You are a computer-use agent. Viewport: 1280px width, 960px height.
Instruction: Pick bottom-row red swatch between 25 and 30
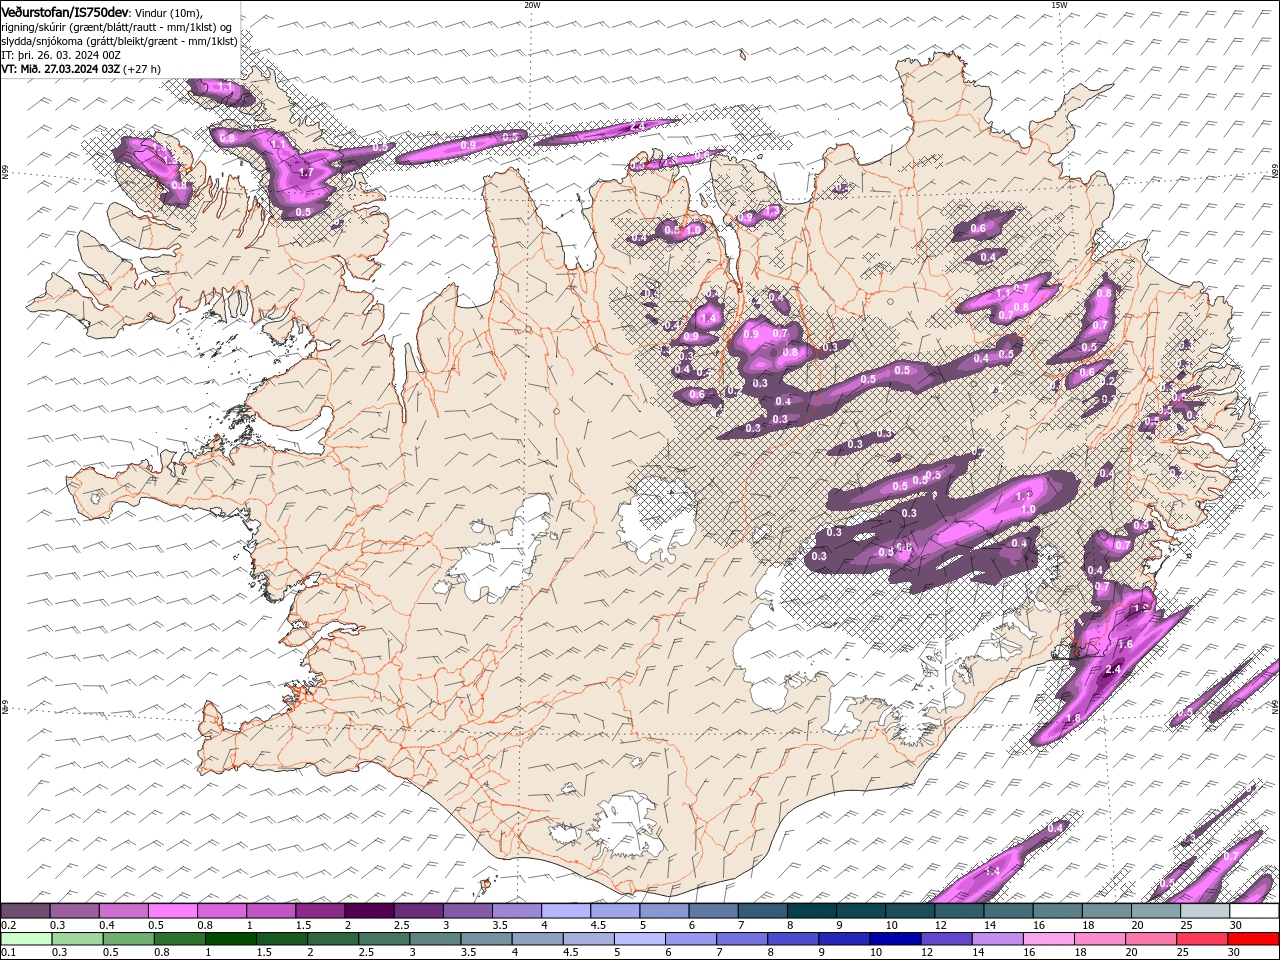coord(1202,939)
